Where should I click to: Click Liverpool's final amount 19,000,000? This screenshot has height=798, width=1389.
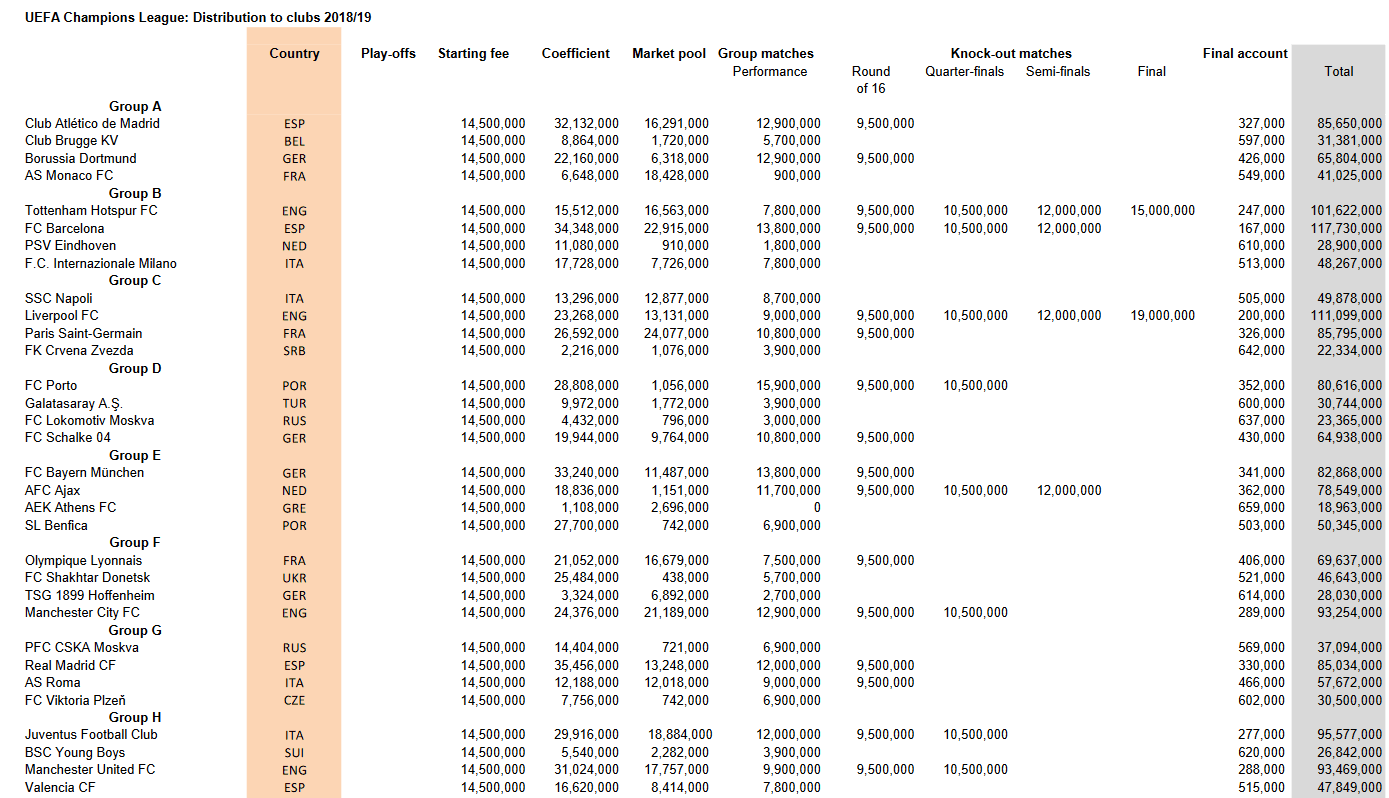[1163, 315]
